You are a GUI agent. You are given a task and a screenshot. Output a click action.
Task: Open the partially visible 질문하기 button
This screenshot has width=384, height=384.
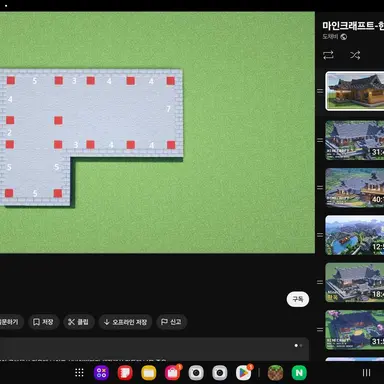click(x=11, y=322)
